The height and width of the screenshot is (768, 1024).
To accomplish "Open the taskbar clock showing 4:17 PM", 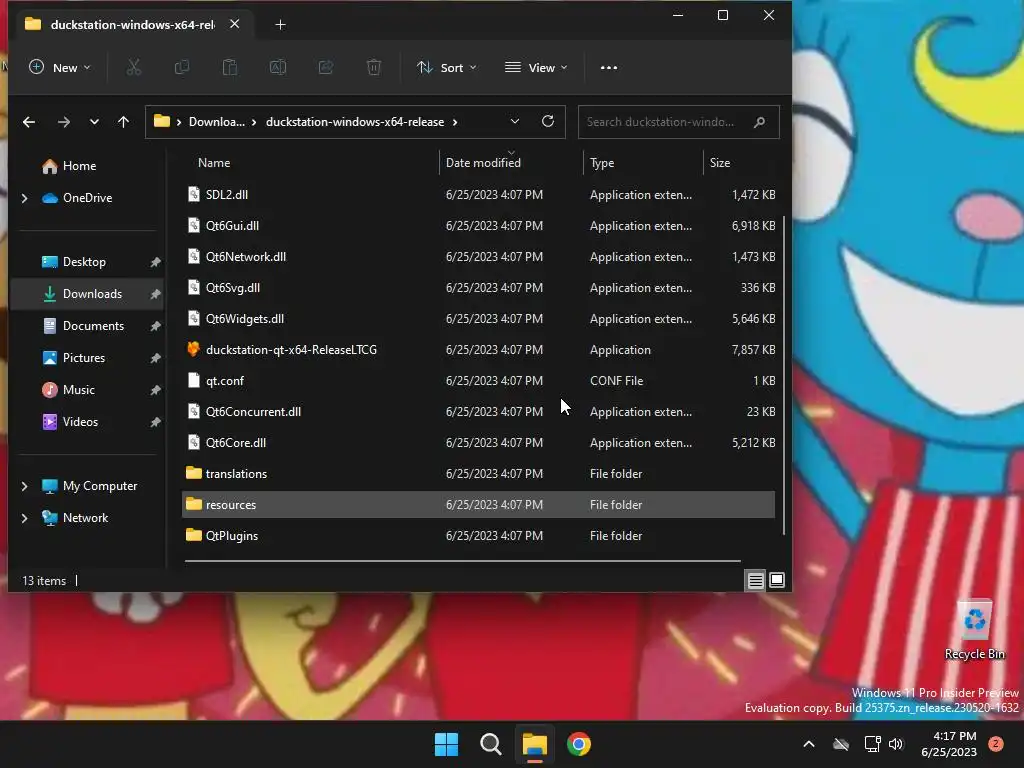I will click(x=949, y=744).
